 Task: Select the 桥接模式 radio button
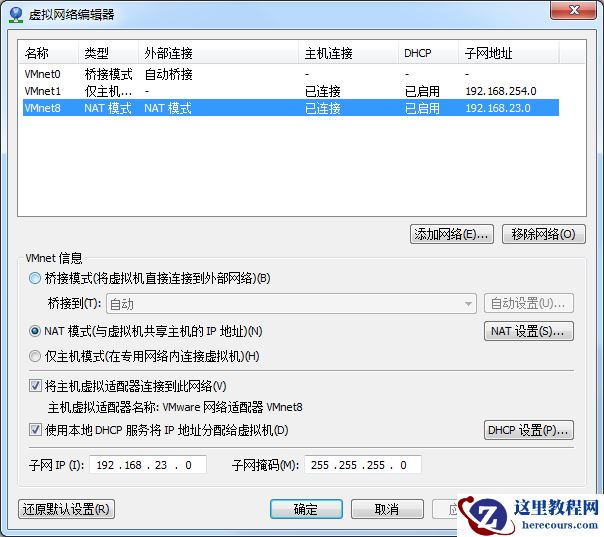pos(35,278)
